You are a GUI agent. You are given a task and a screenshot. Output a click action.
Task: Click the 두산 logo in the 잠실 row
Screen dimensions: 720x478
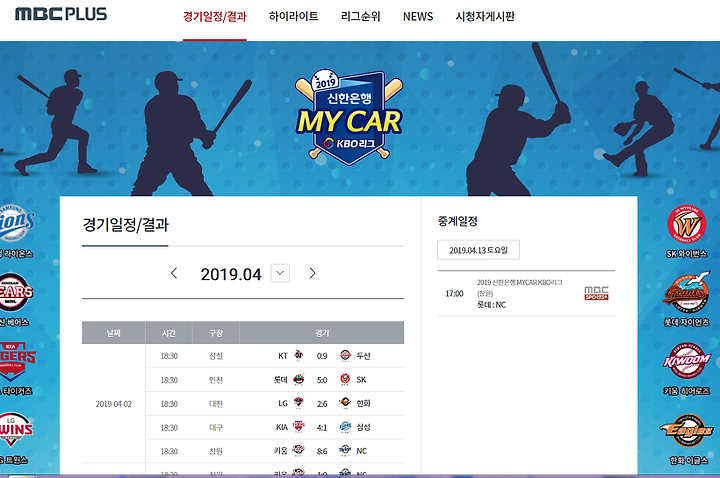point(345,355)
